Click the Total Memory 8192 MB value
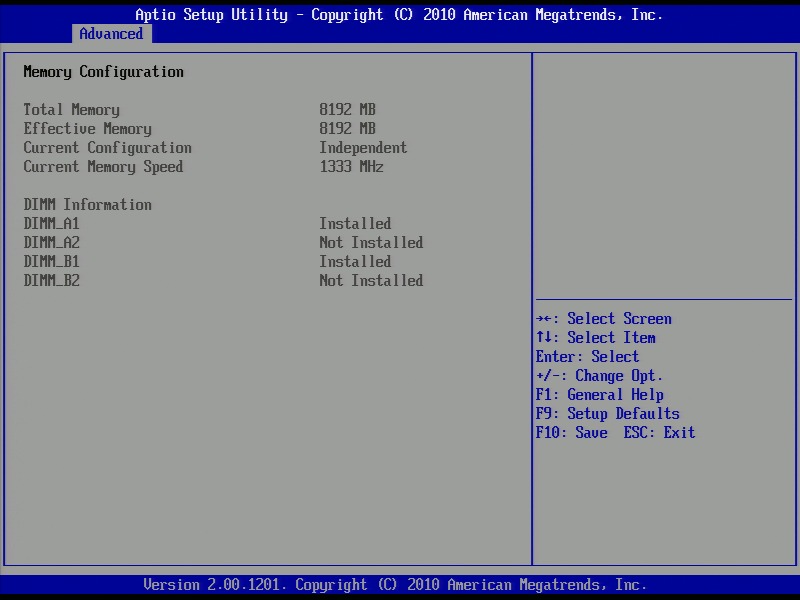 (347, 110)
